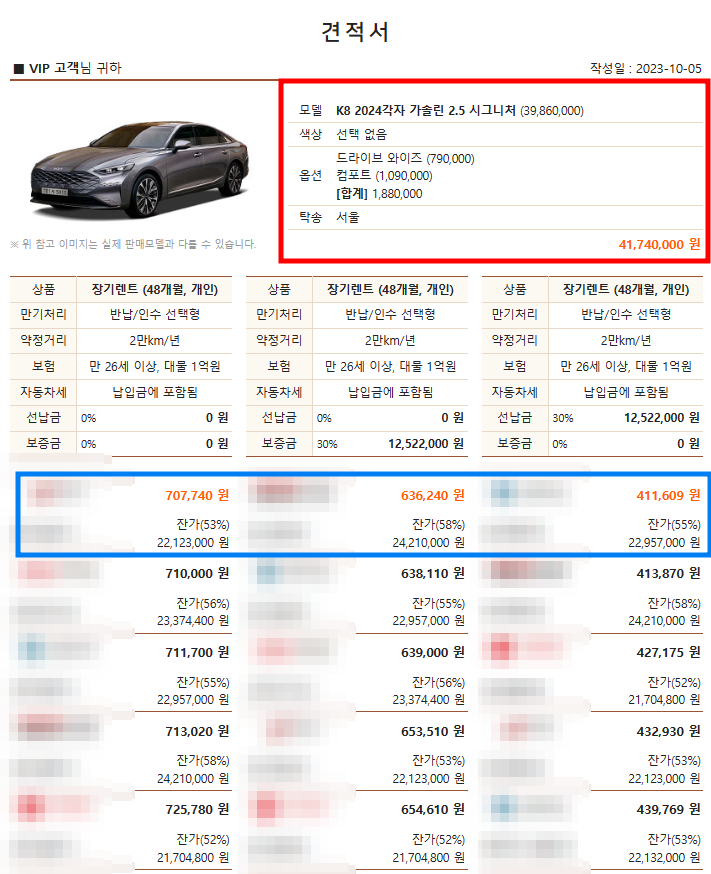Click the total price 41,740,000 원
The width and height of the screenshot is (711, 874).
(659, 244)
